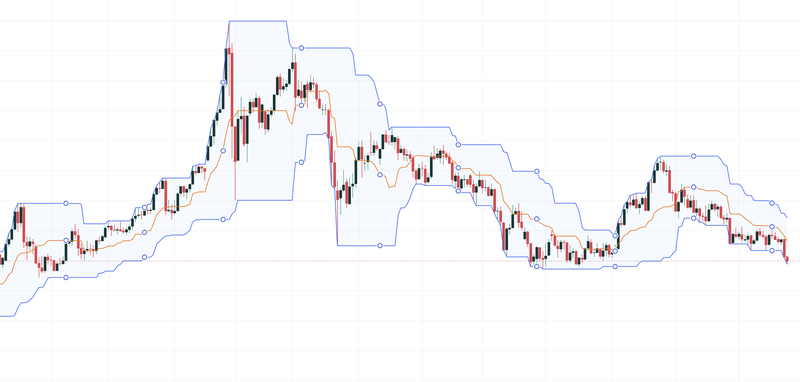Click flat top of the highest upper-band plateau
Viewport: 800px width, 382px height.
pyautogui.click(x=258, y=21)
